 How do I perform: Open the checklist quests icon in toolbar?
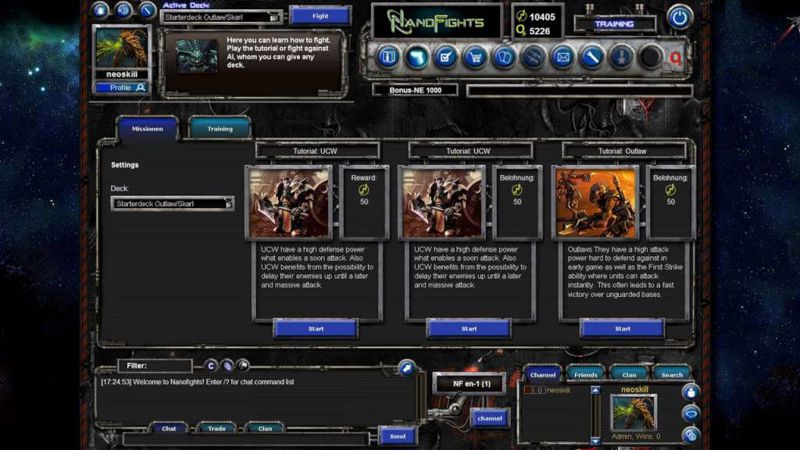pyautogui.click(x=446, y=57)
